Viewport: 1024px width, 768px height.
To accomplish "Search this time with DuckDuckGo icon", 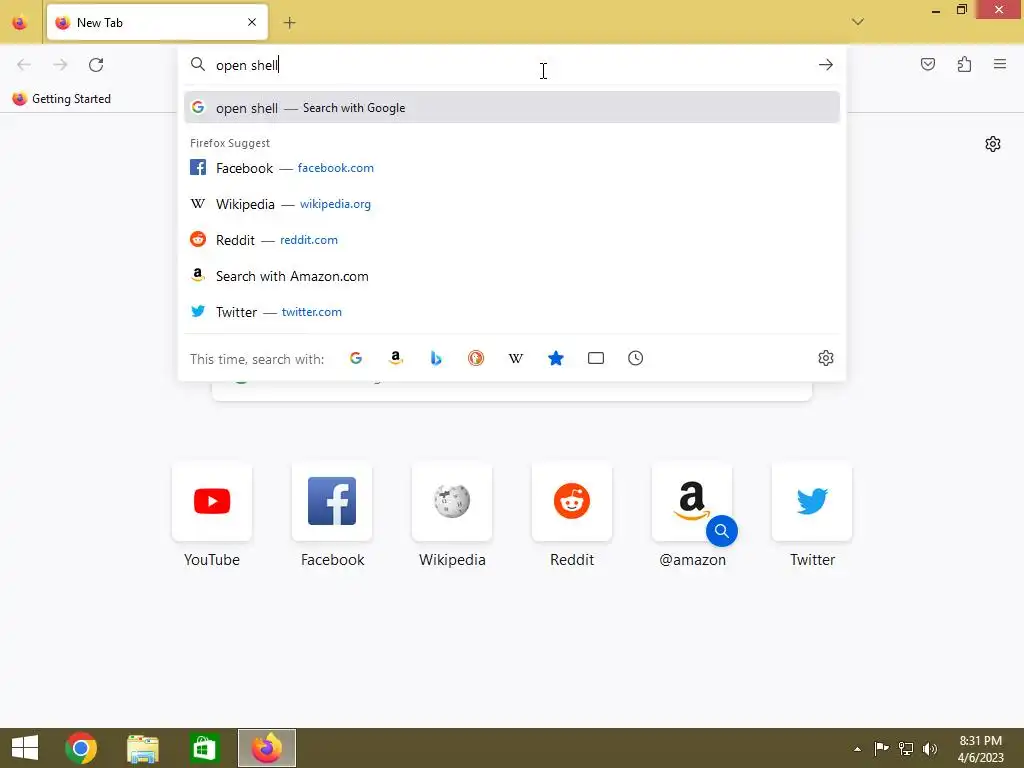I will click(x=475, y=358).
